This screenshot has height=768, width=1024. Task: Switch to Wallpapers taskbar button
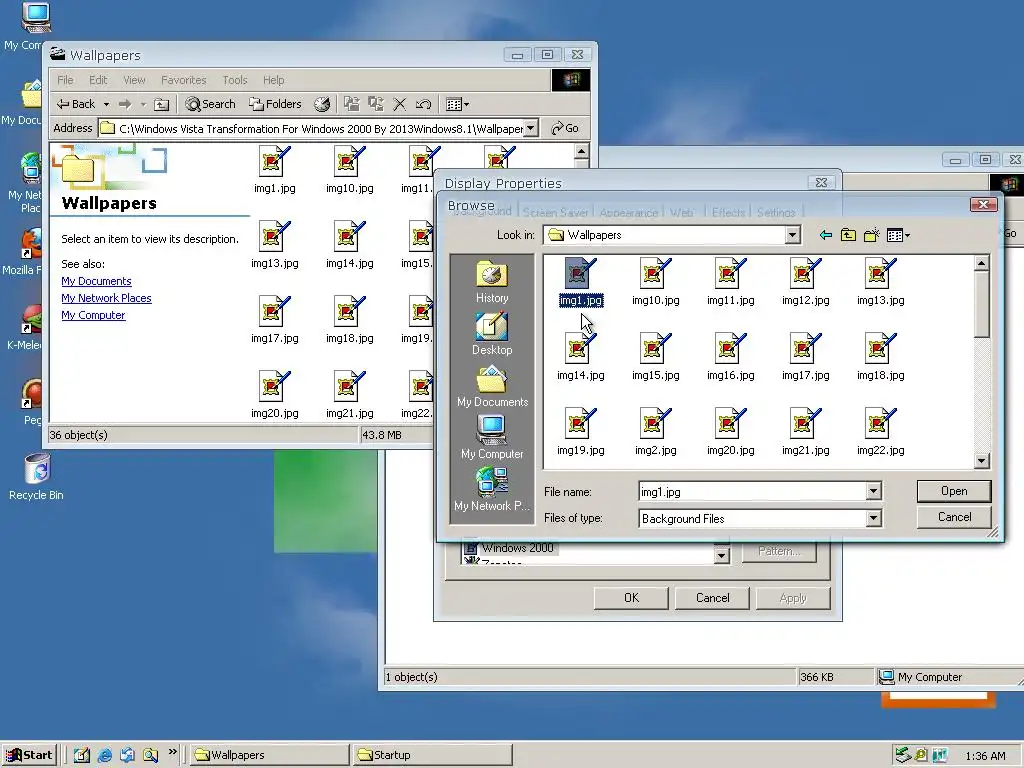(270, 755)
